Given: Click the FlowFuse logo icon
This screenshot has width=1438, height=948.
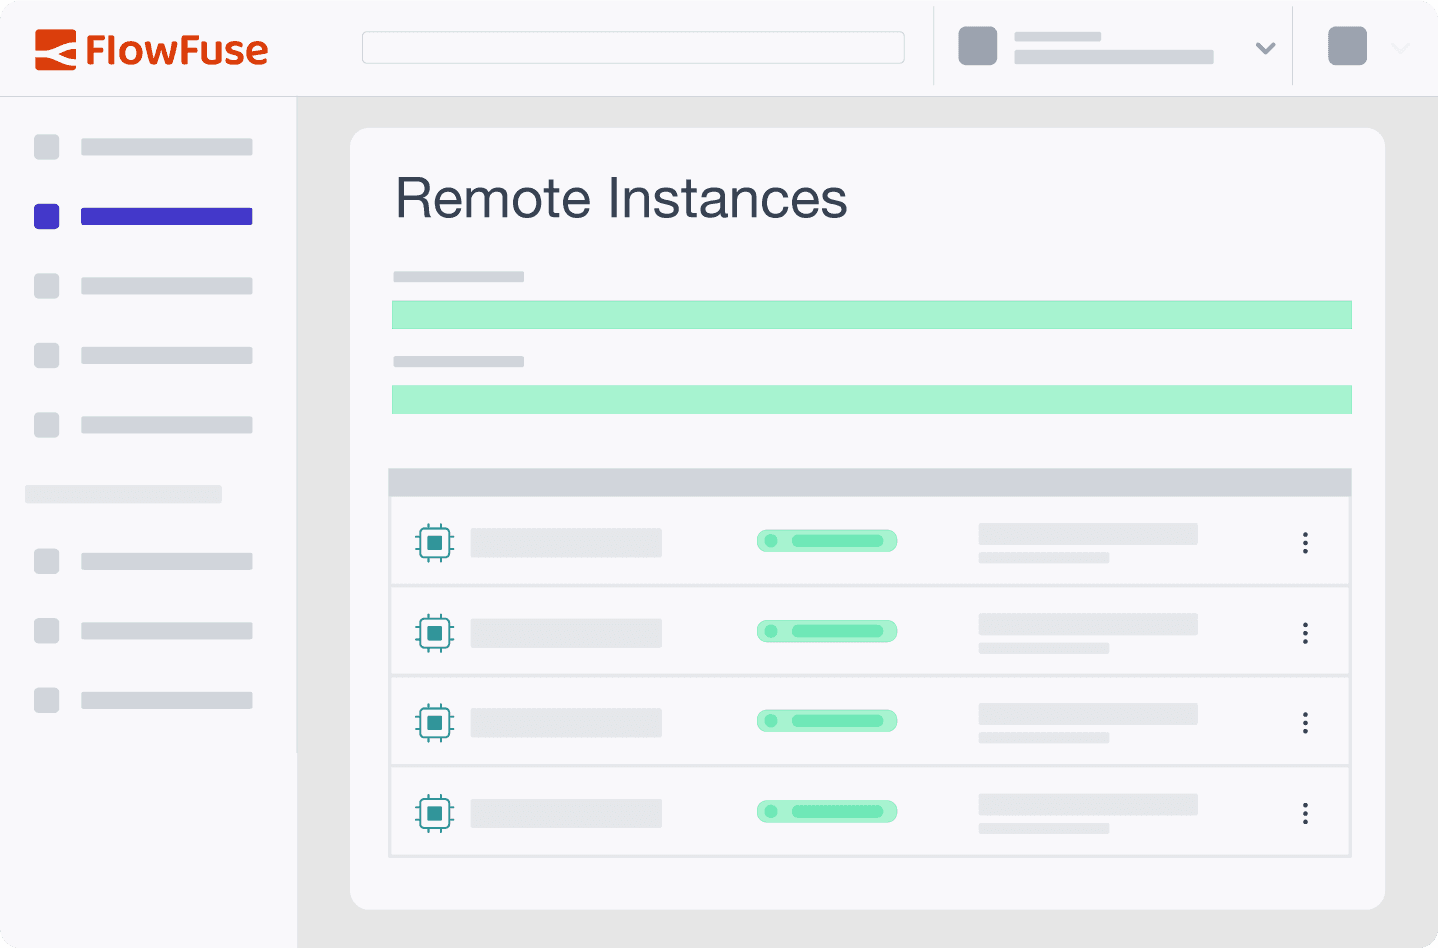Looking at the screenshot, I should point(54,50).
